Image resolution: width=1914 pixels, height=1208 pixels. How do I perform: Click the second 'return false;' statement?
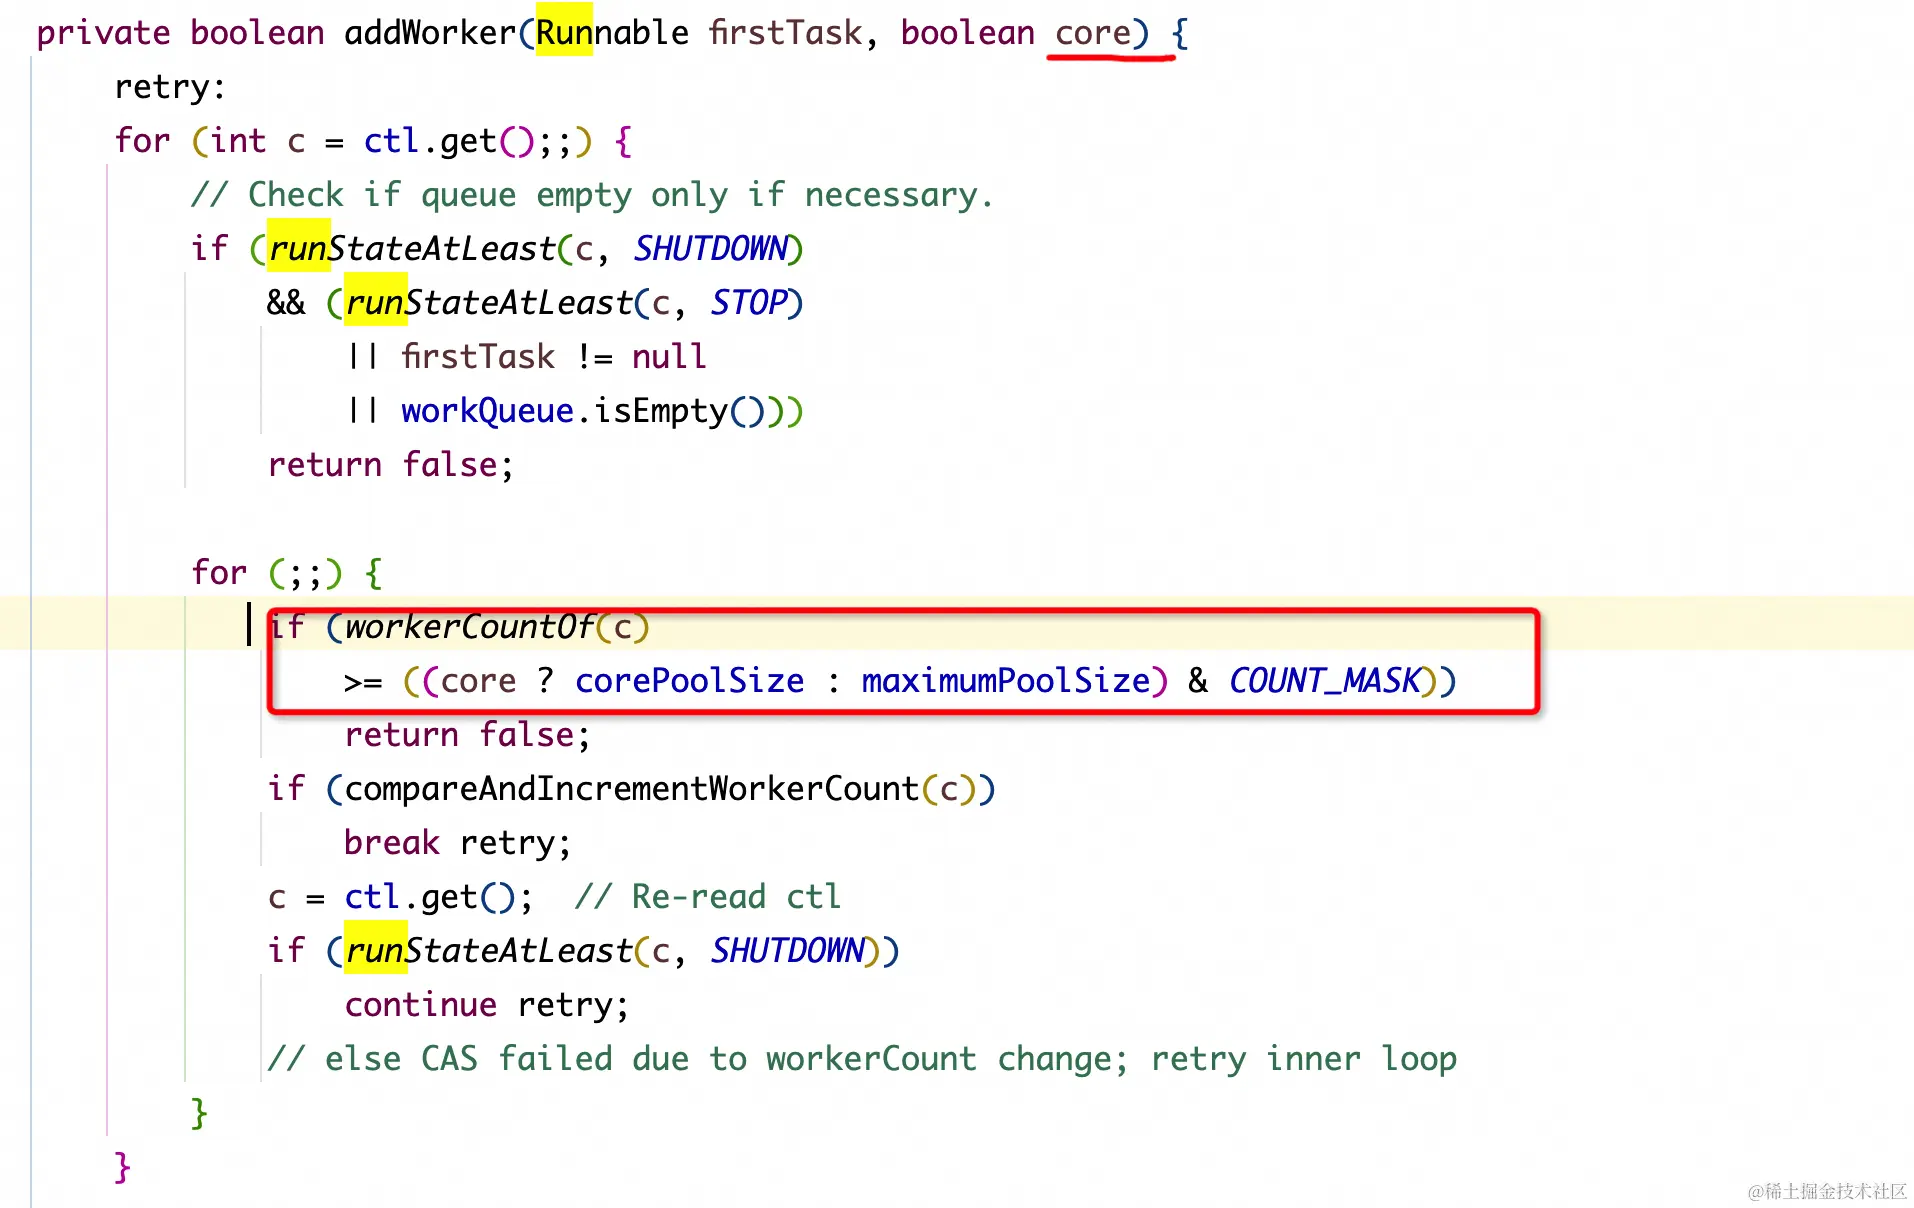pos(468,735)
